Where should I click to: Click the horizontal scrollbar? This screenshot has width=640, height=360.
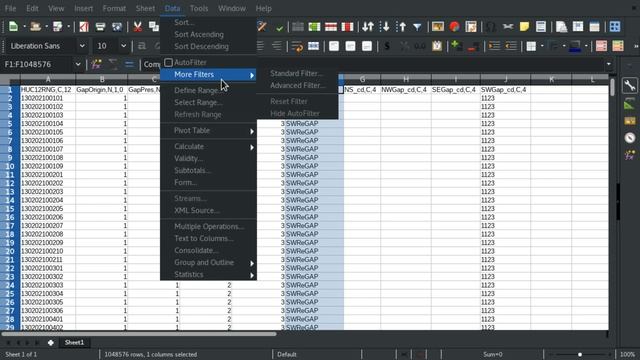139,334
